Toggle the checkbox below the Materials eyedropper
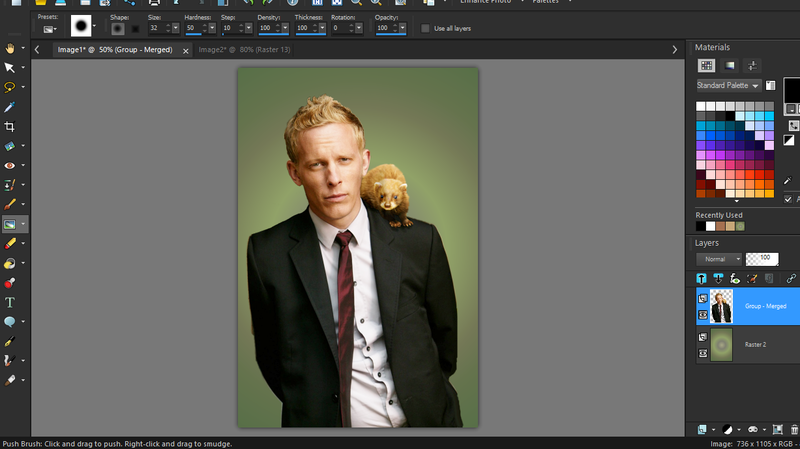800x449 pixels. pyautogui.click(x=788, y=199)
